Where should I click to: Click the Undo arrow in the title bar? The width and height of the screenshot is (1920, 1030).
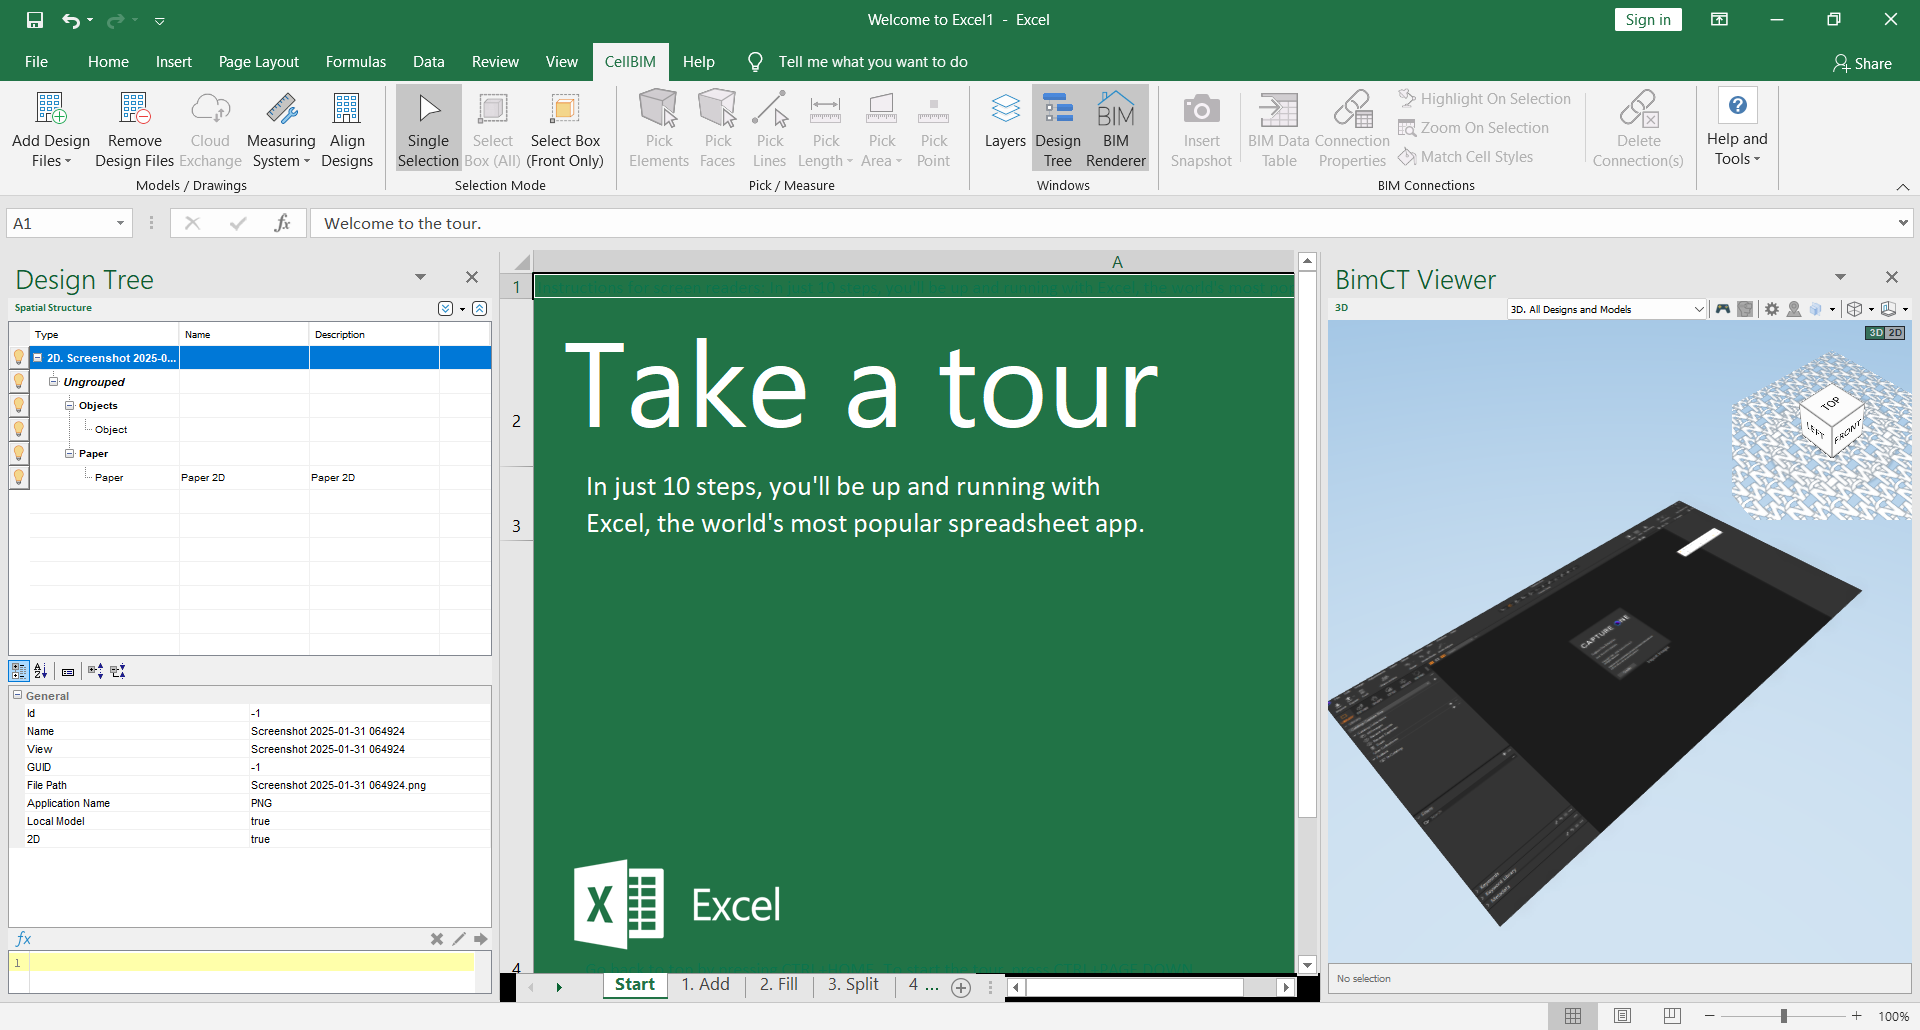(x=70, y=20)
